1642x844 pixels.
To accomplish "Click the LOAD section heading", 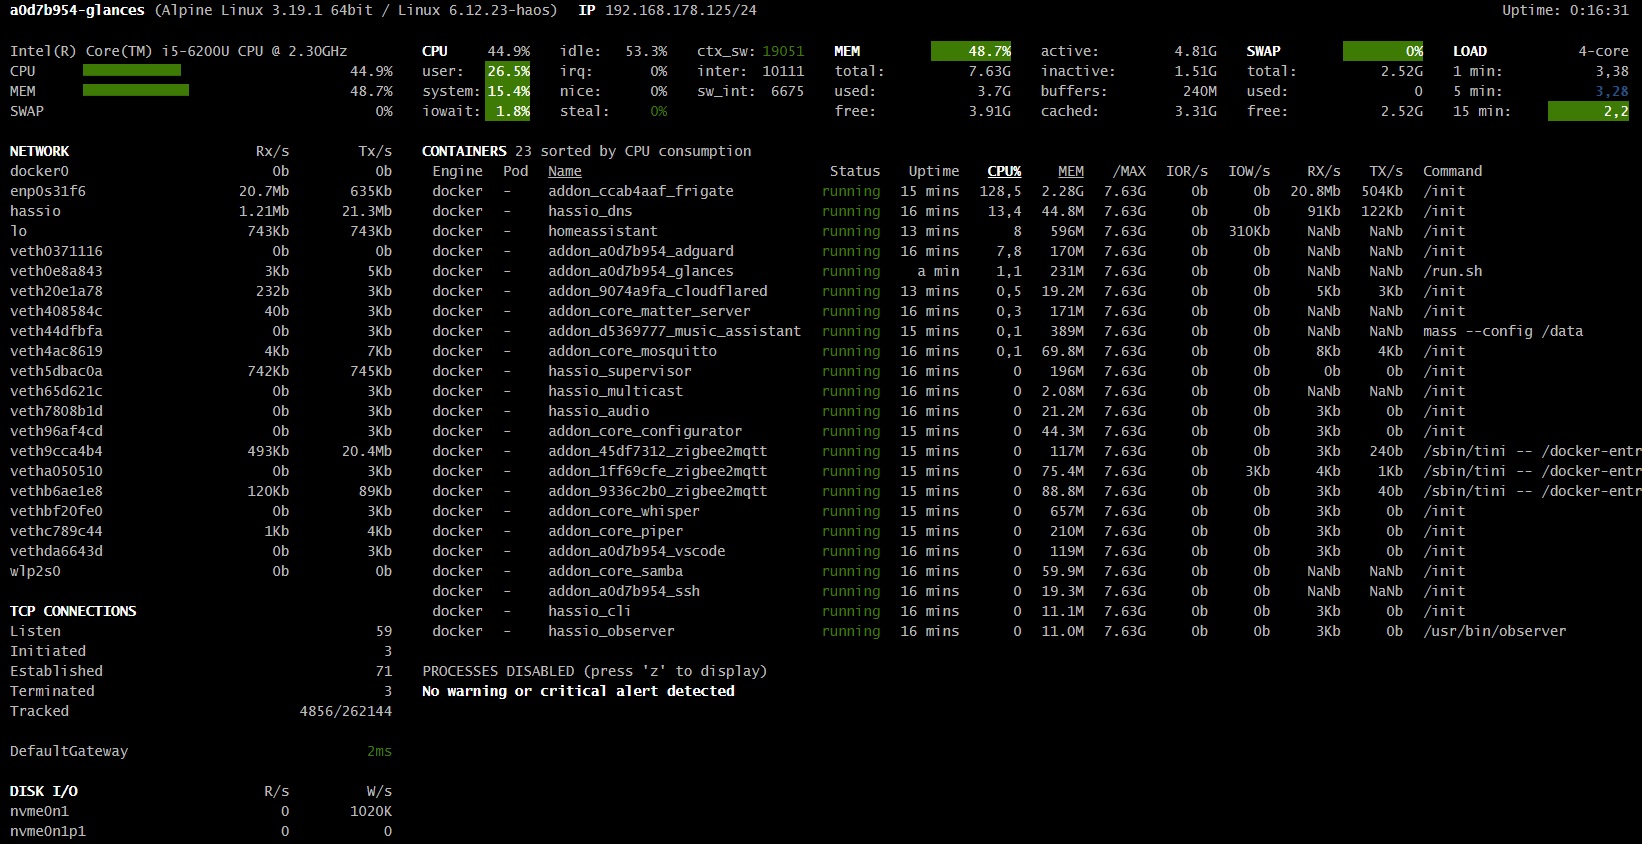I will tap(1469, 51).
